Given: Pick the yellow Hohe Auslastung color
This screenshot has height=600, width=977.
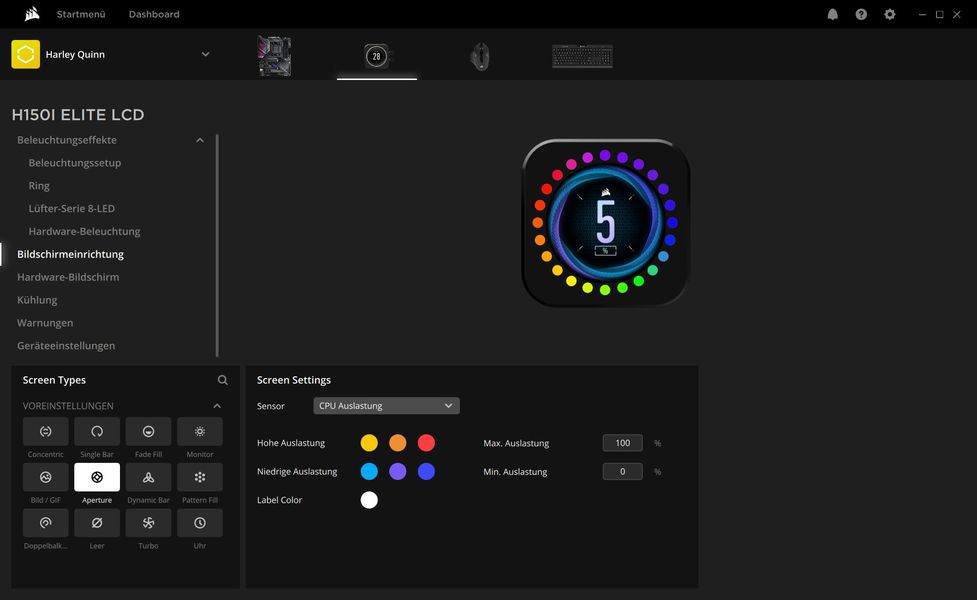Looking at the screenshot, I should 369,443.
